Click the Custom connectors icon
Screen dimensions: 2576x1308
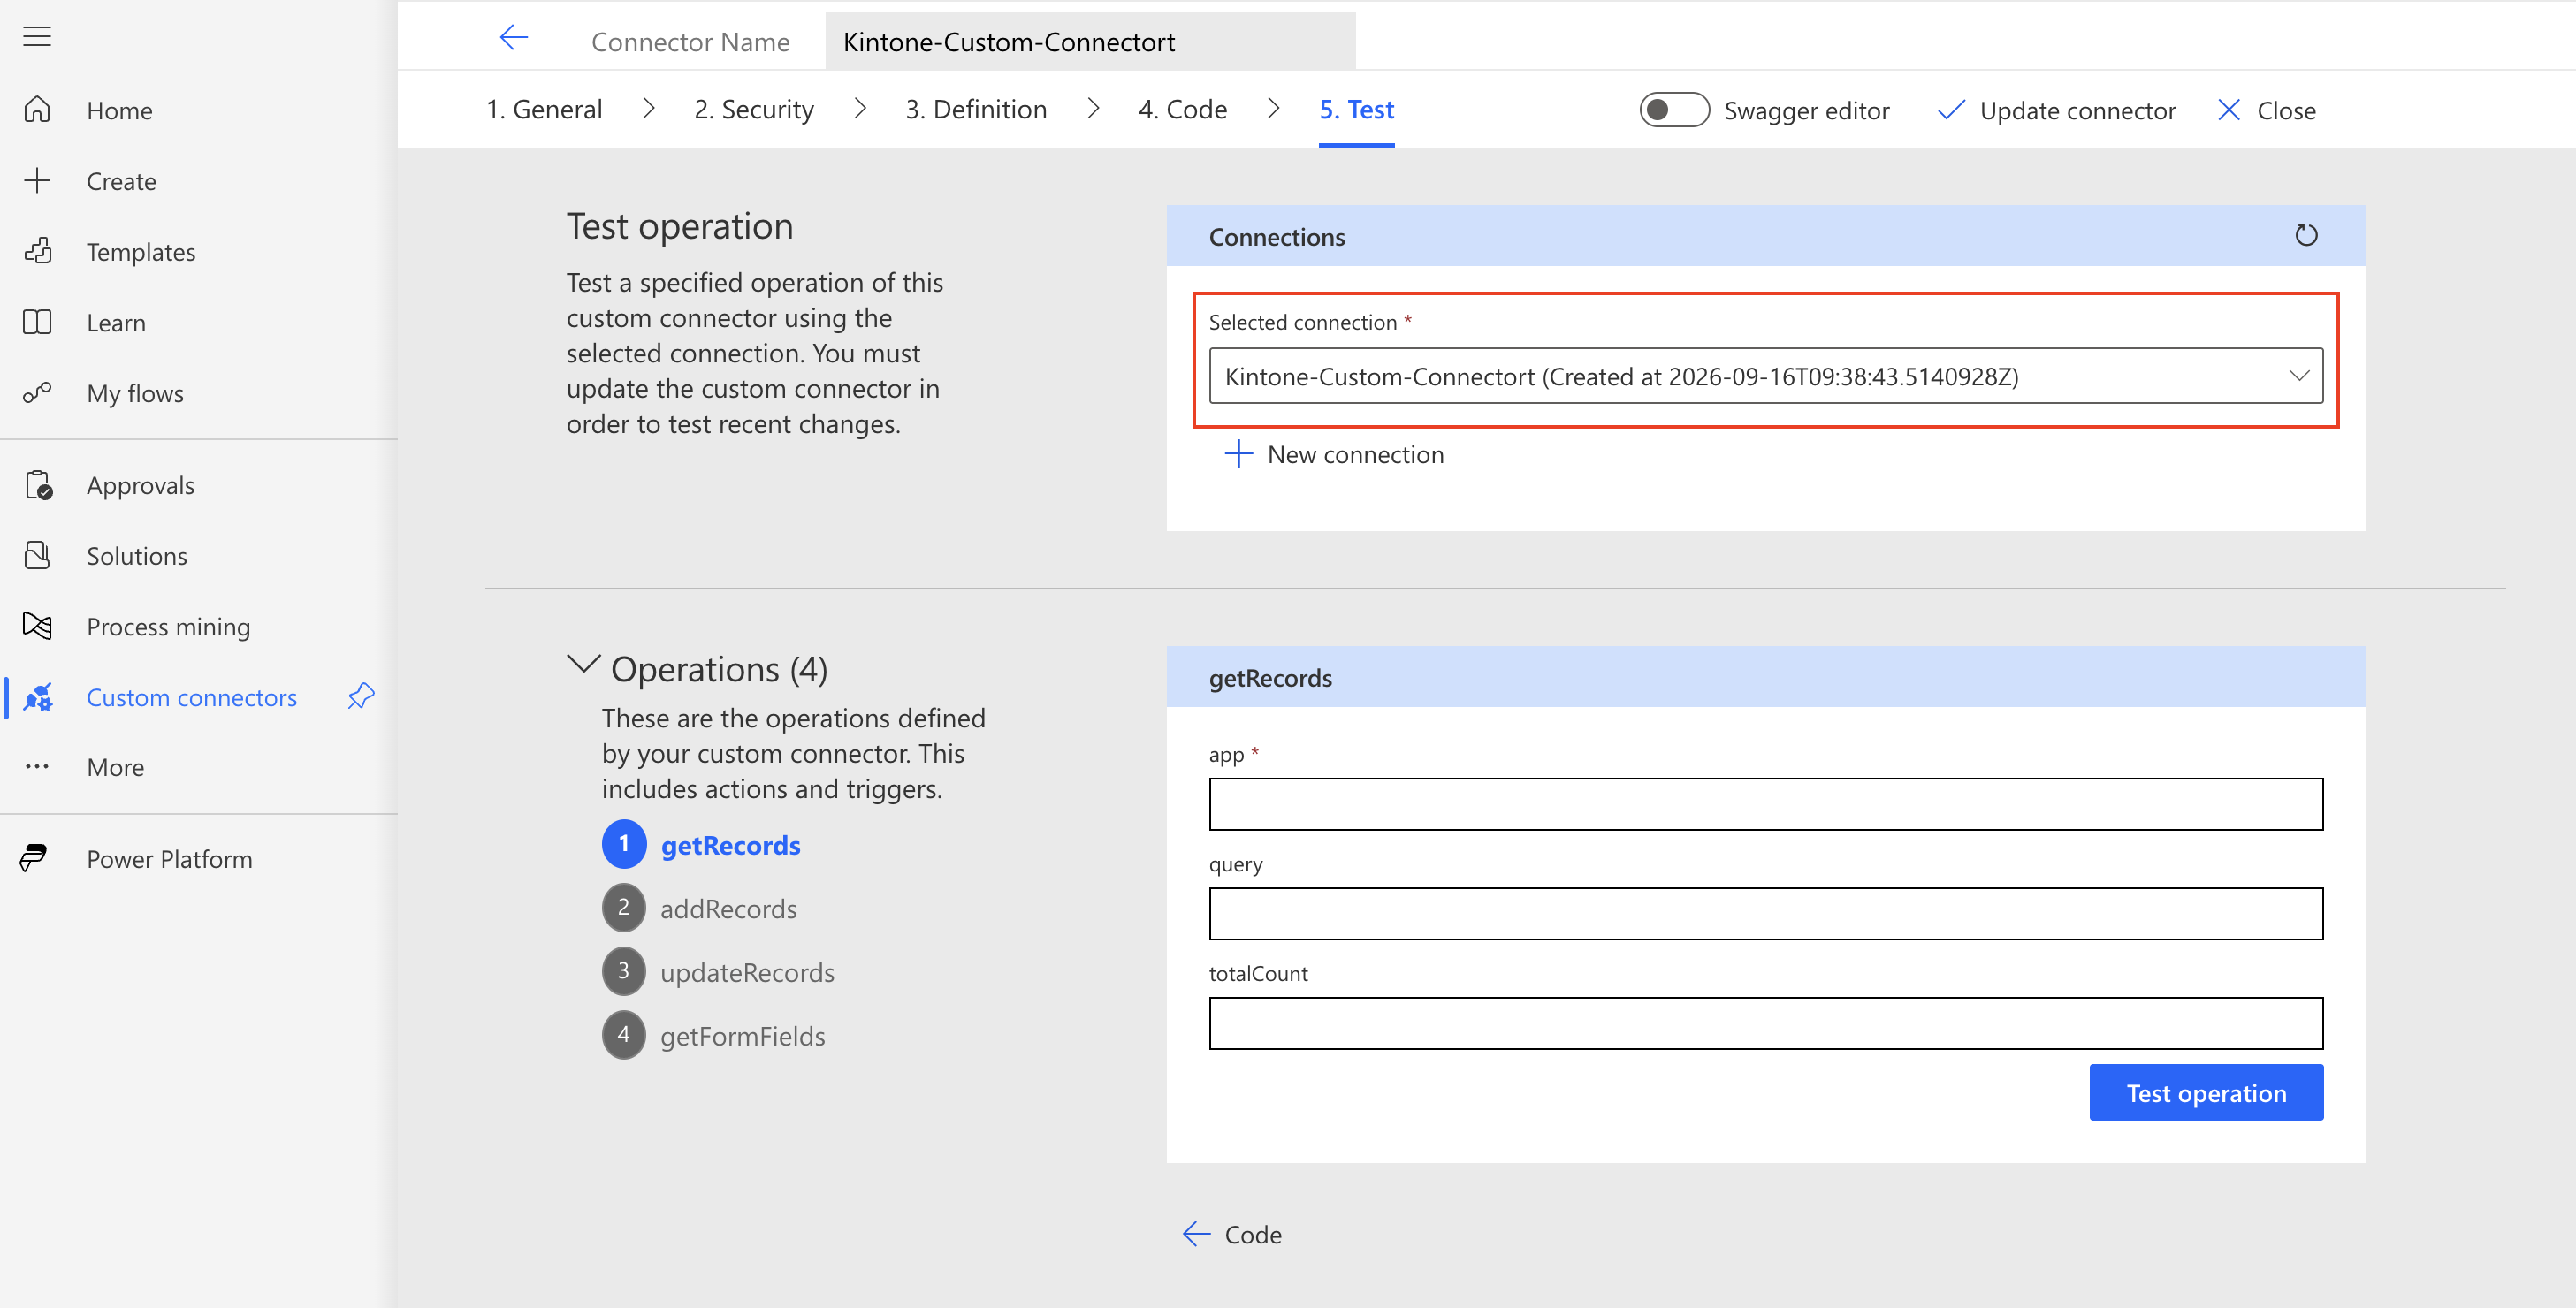[x=37, y=697]
